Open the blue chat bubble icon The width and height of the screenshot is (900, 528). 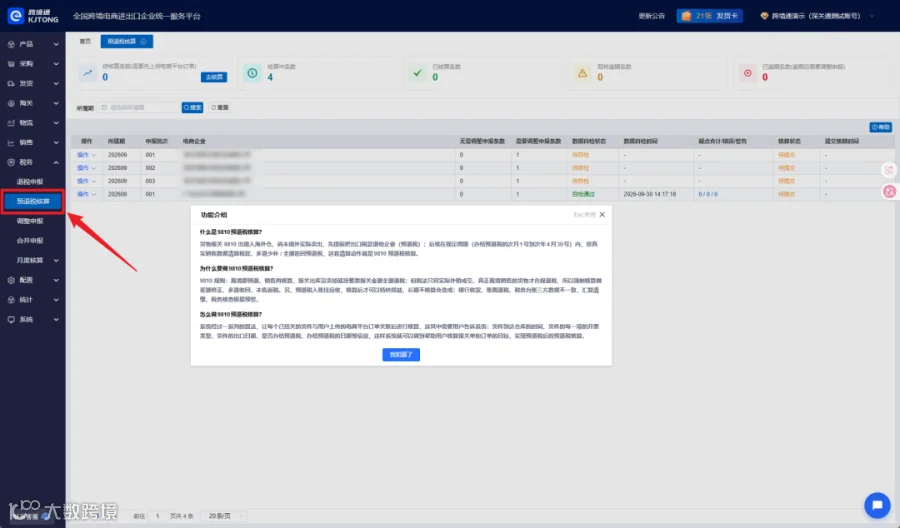pos(877,505)
